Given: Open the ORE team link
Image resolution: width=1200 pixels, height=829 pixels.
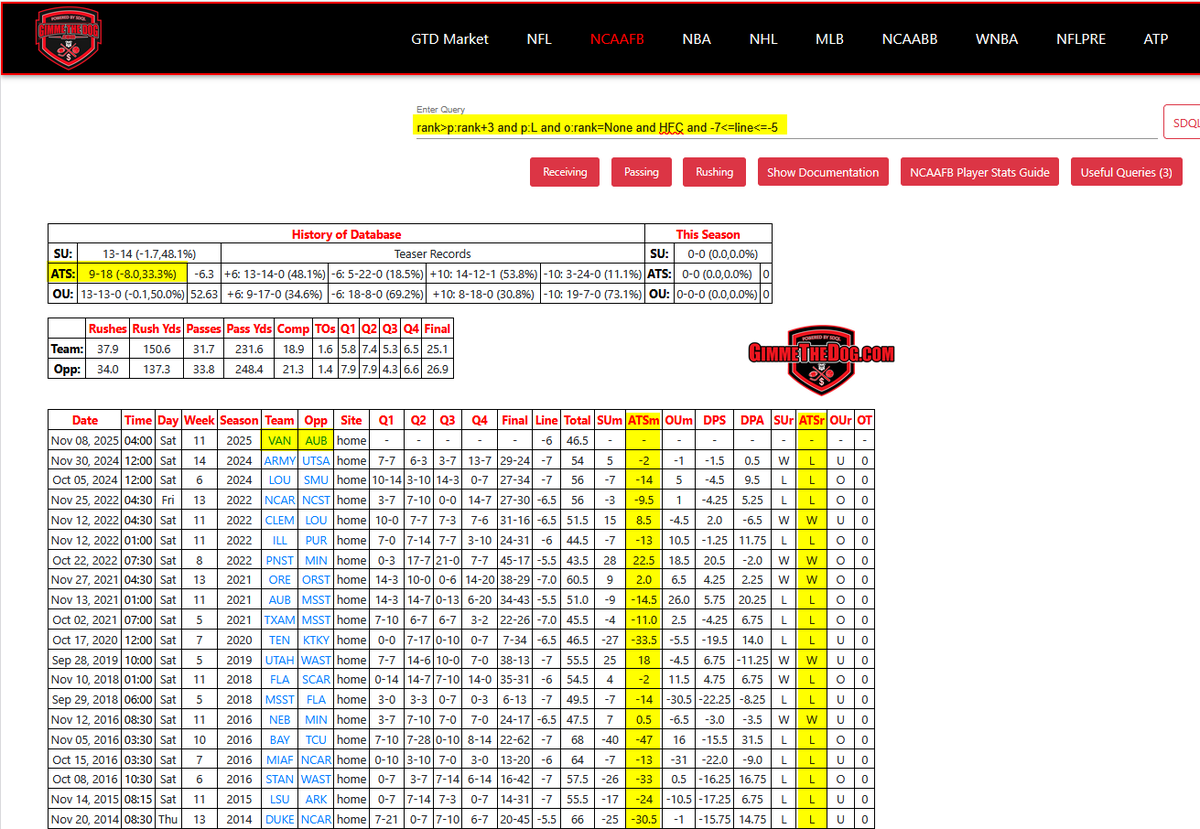Looking at the screenshot, I should coord(280,580).
